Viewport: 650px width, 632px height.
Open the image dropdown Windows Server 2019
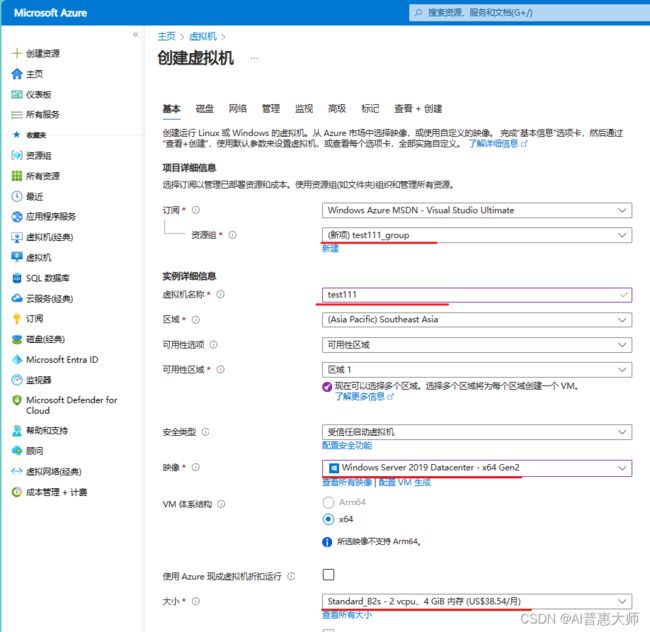click(x=477, y=468)
